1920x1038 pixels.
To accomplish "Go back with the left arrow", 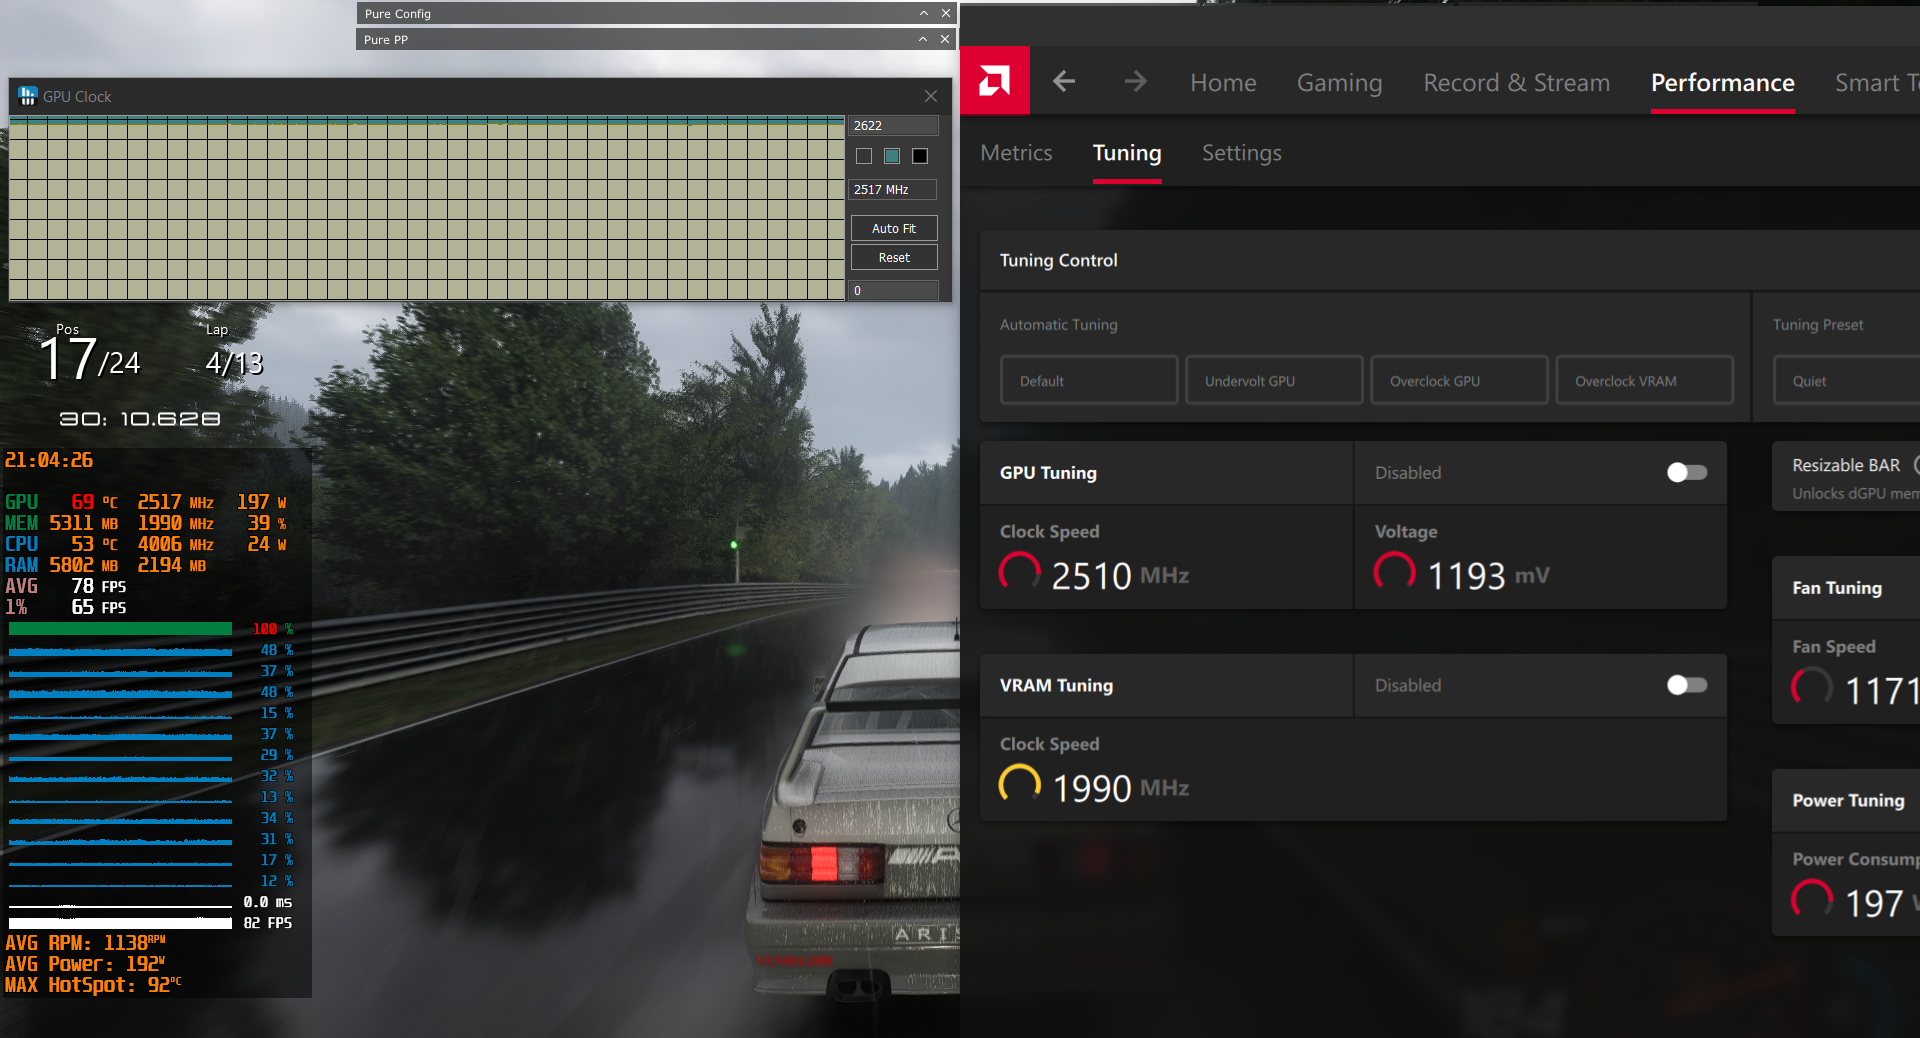I will 1064,81.
